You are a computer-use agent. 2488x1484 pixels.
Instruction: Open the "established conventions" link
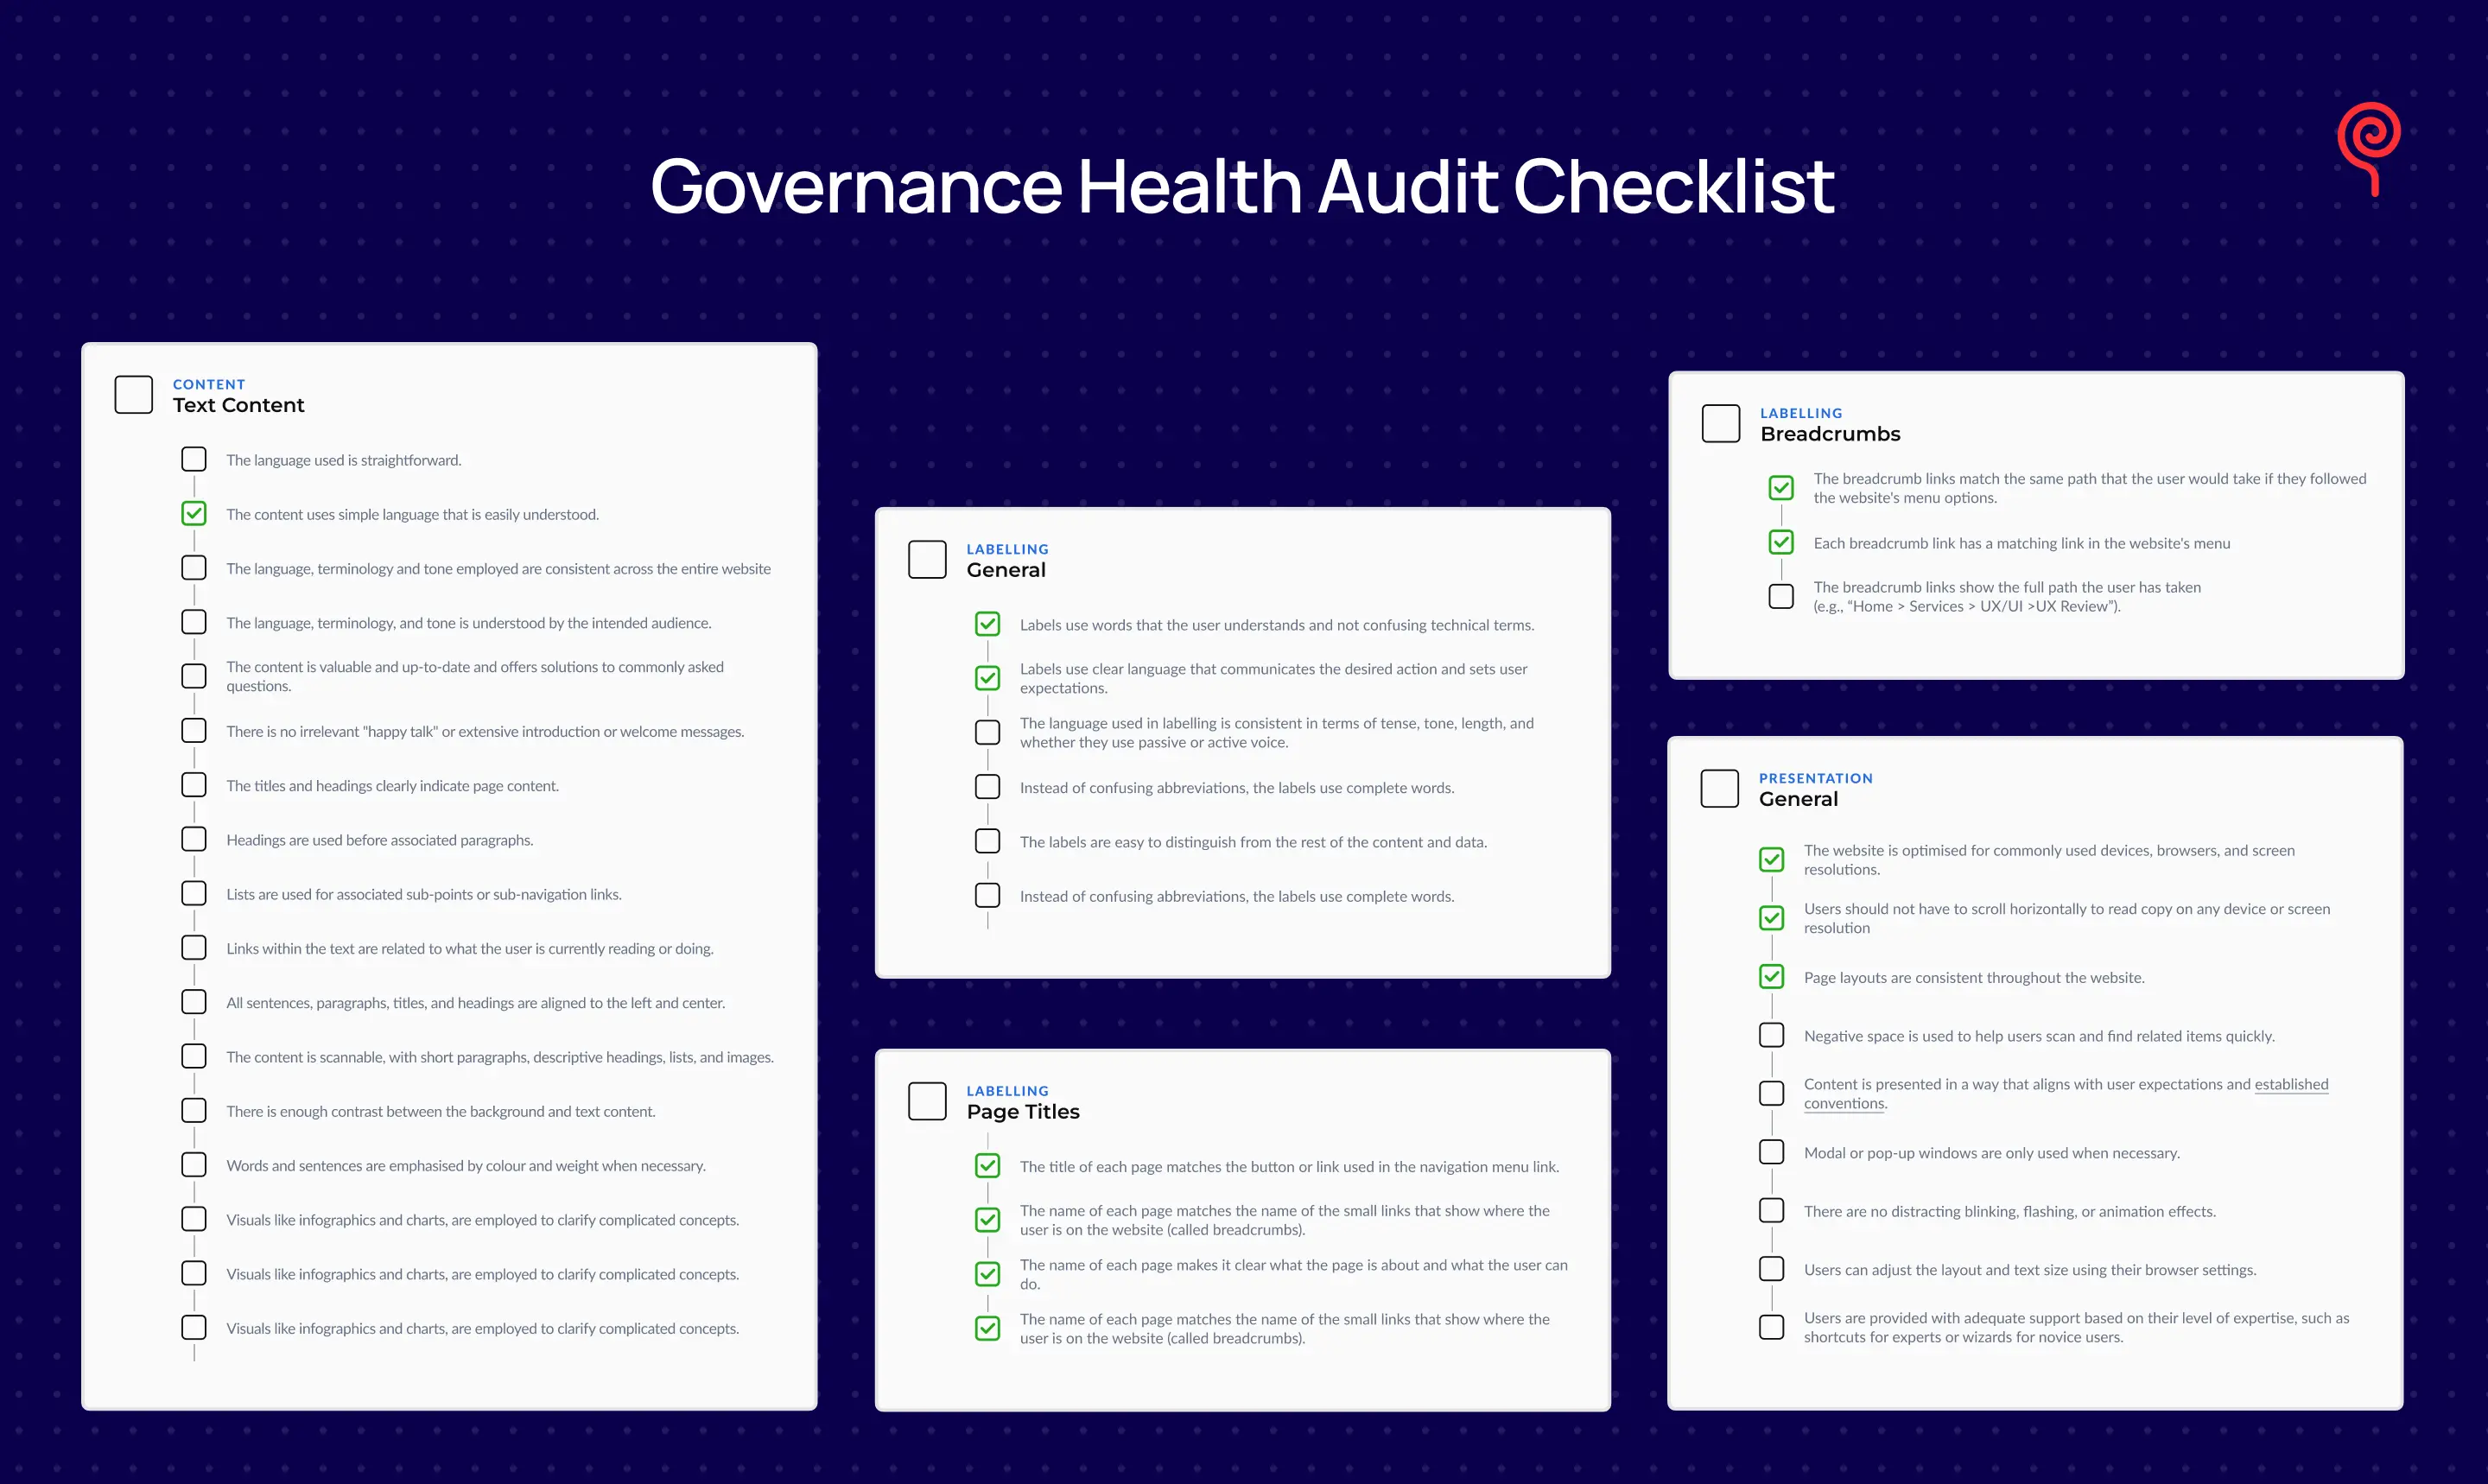tap(2291, 1084)
